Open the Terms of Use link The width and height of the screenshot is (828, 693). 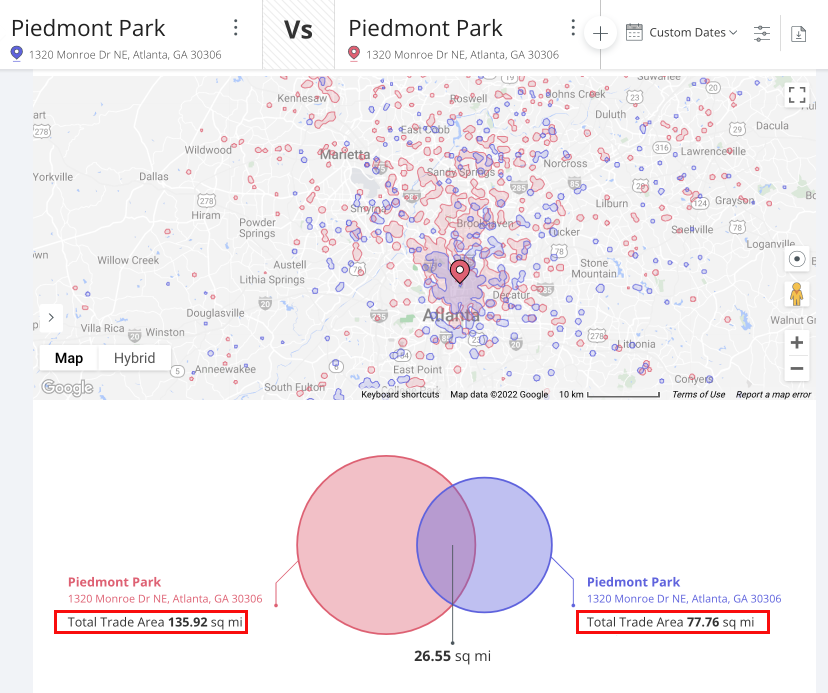click(698, 394)
